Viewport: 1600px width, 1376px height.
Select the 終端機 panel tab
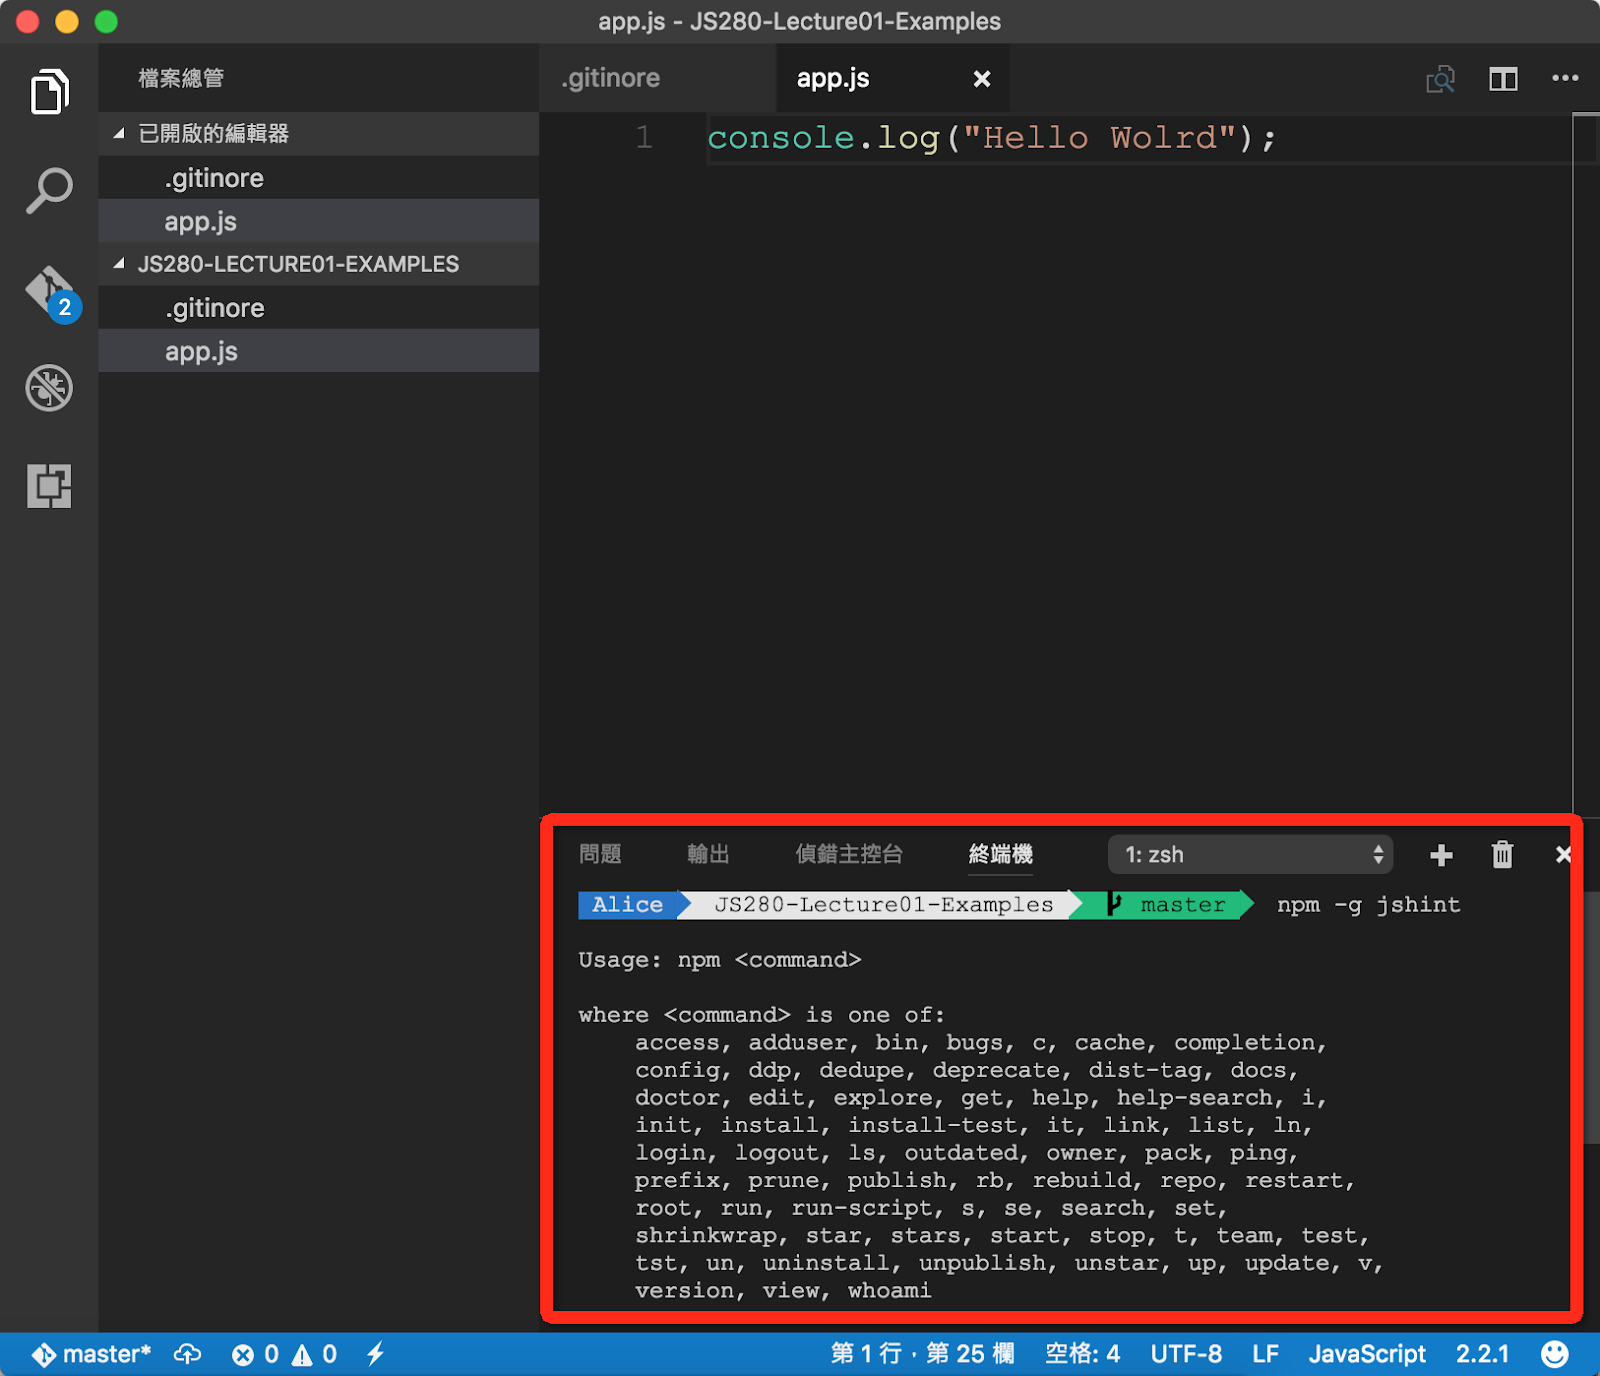tap(1001, 854)
